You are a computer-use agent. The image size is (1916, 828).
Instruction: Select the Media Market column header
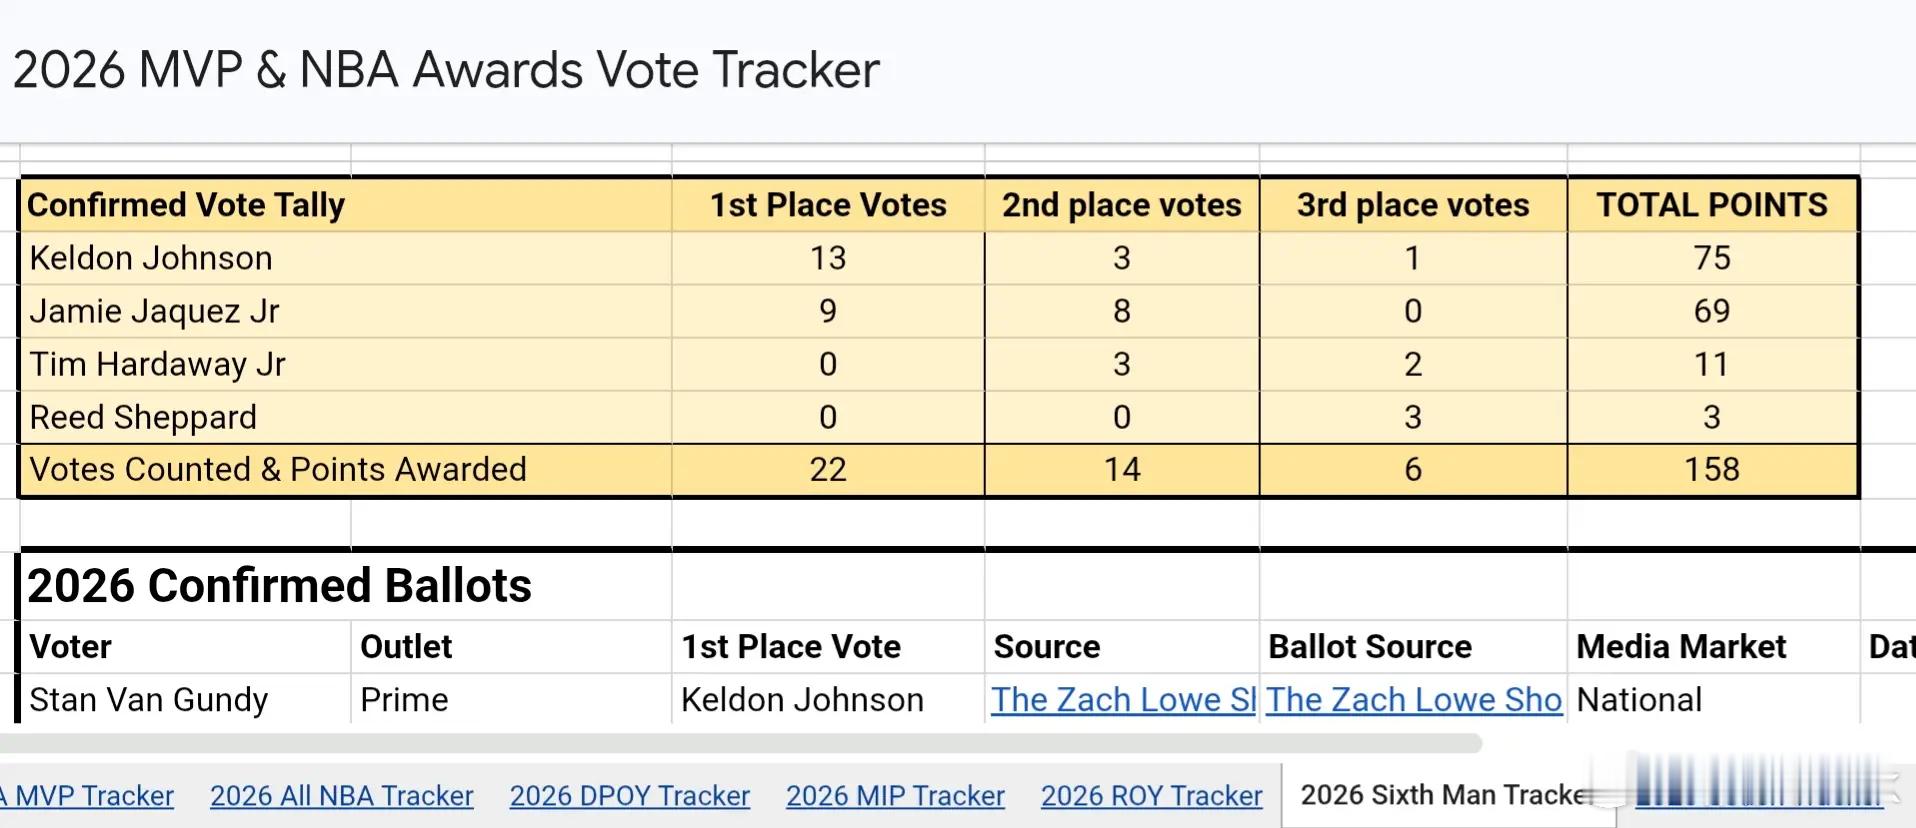(1680, 647)
